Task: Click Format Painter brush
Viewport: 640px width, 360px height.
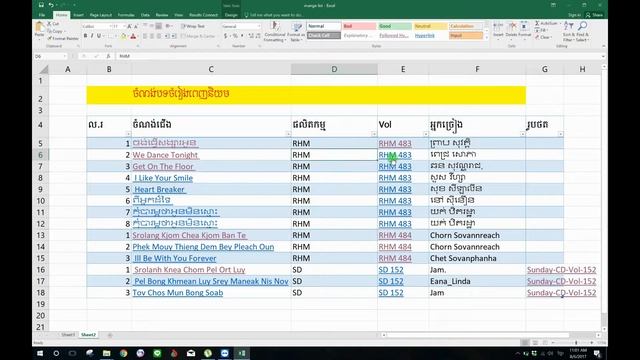Action: pyautogui.click(x=63, y=38)
